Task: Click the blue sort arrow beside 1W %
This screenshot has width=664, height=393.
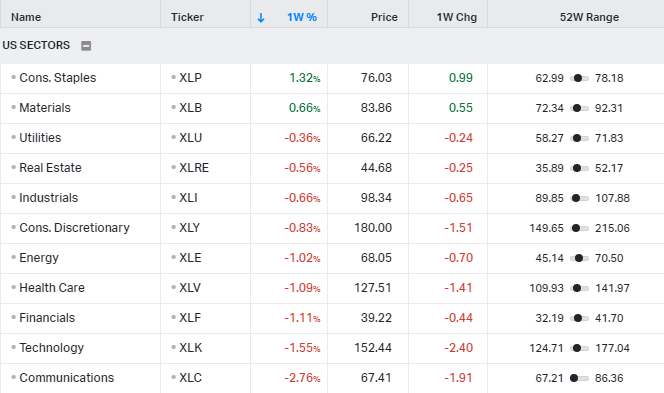Action: [x=261, y=17]
